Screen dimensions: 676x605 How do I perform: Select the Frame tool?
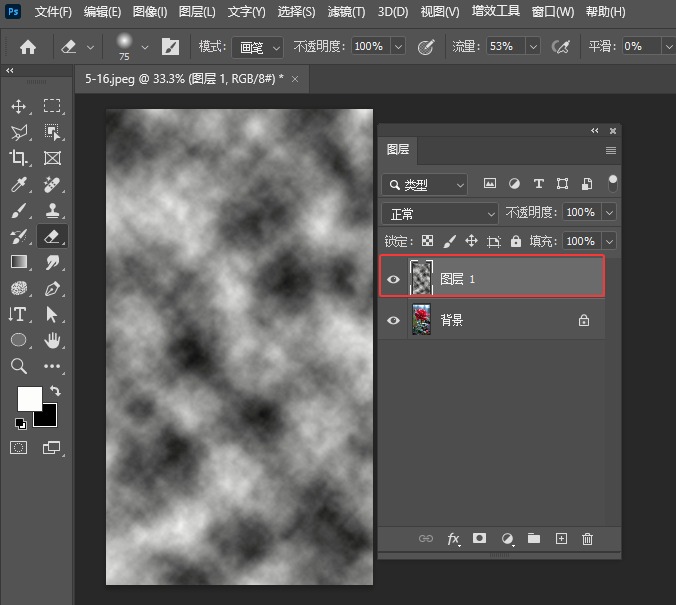[x=52, y=158]
